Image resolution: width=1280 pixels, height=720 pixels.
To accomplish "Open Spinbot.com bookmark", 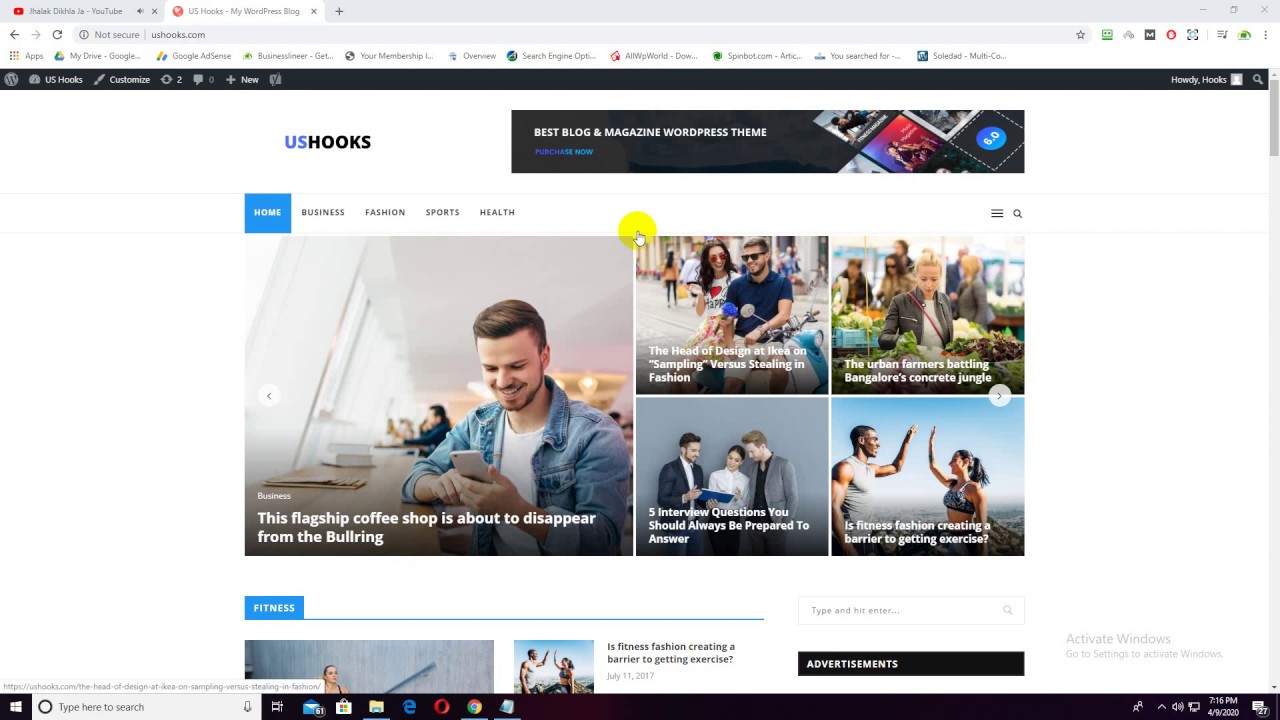I will click(x=758, y=56).
